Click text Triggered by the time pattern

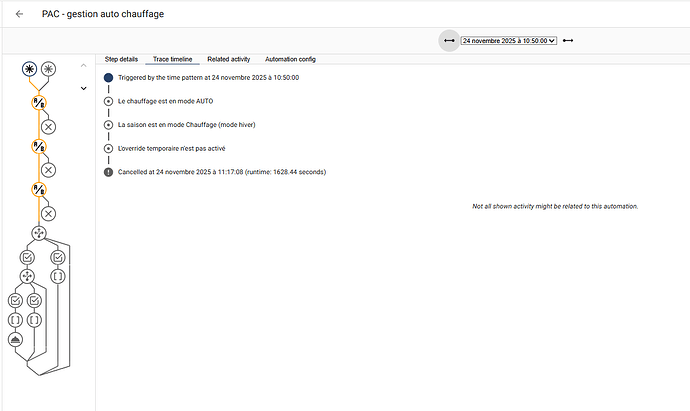coord(209,77)
